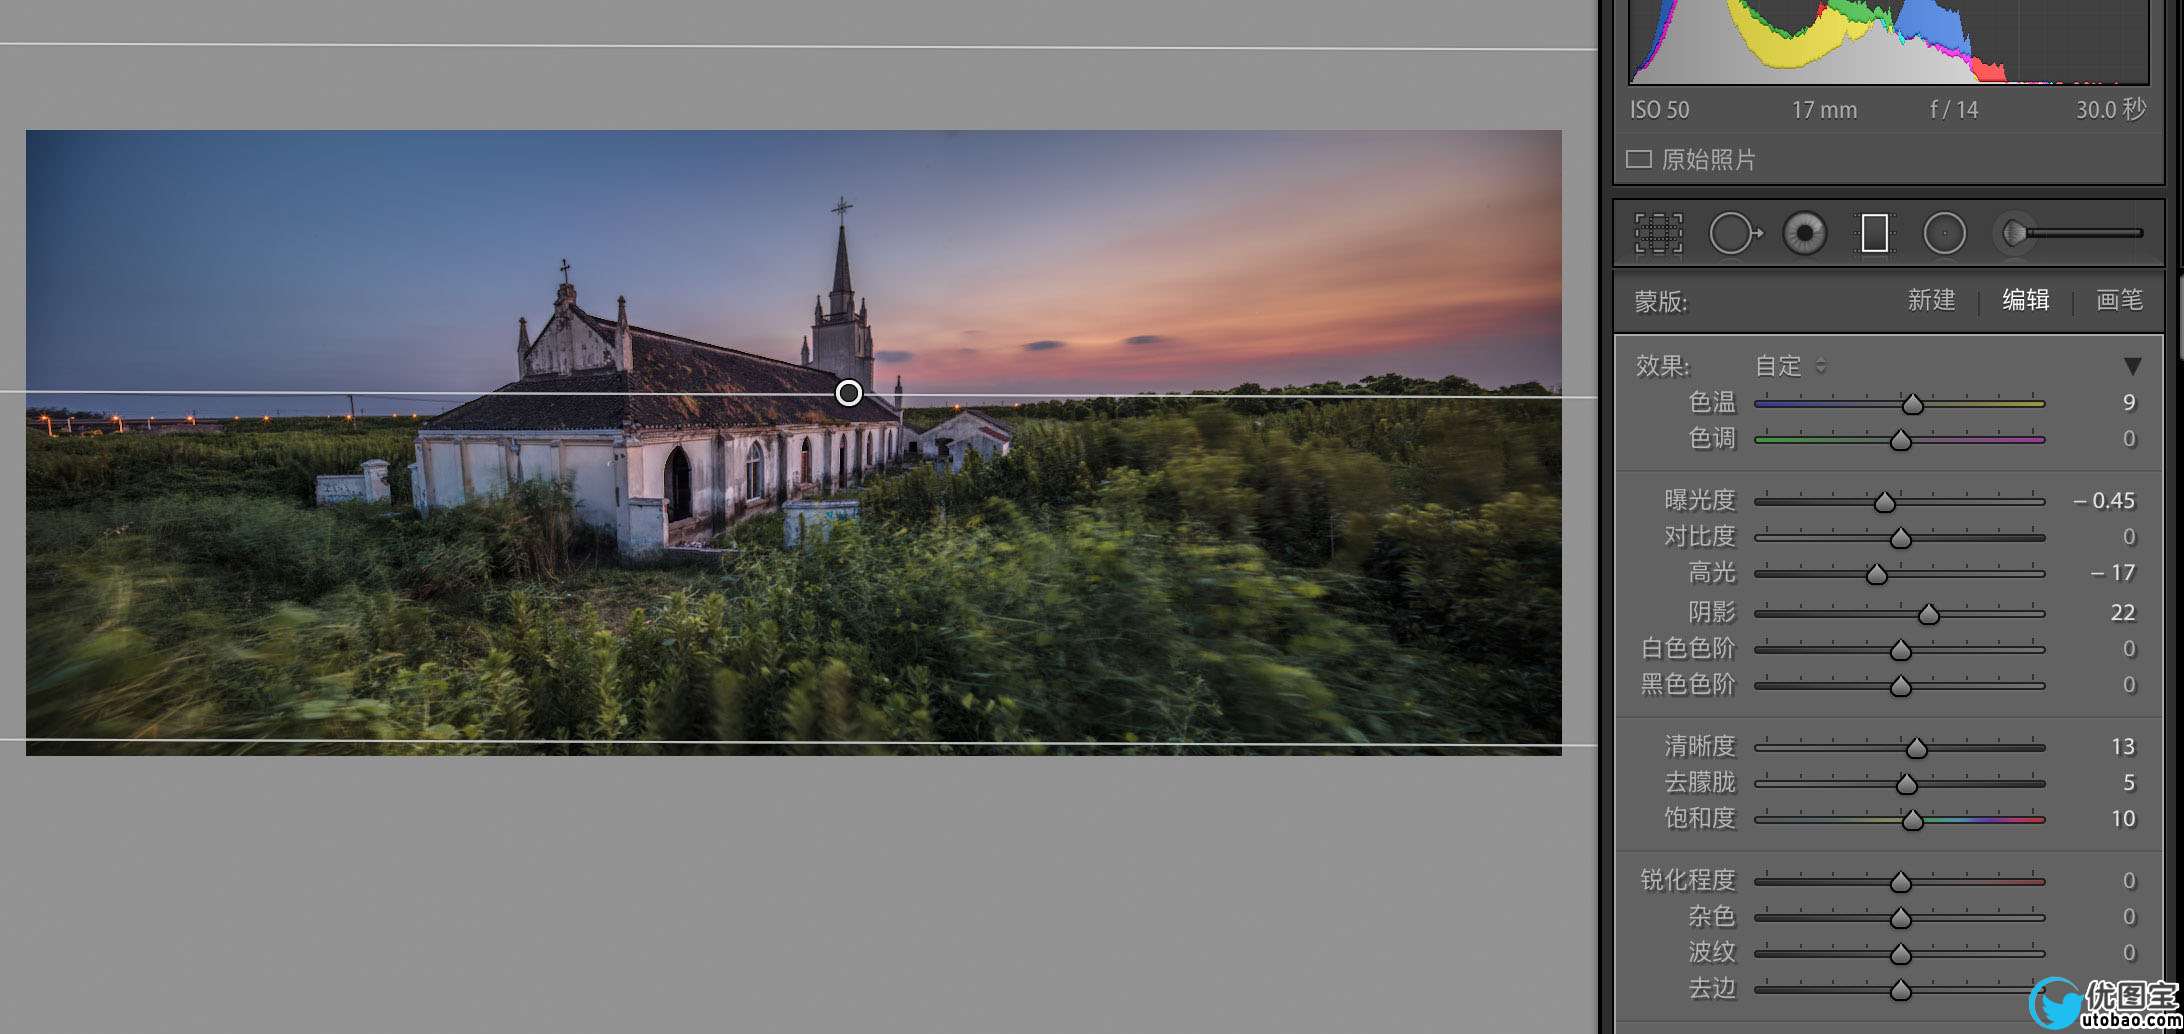This screenshot has width=2184, height=1034.
Task: Click the 曝光度 value -0.45
Action: (x=2104, y=500)
